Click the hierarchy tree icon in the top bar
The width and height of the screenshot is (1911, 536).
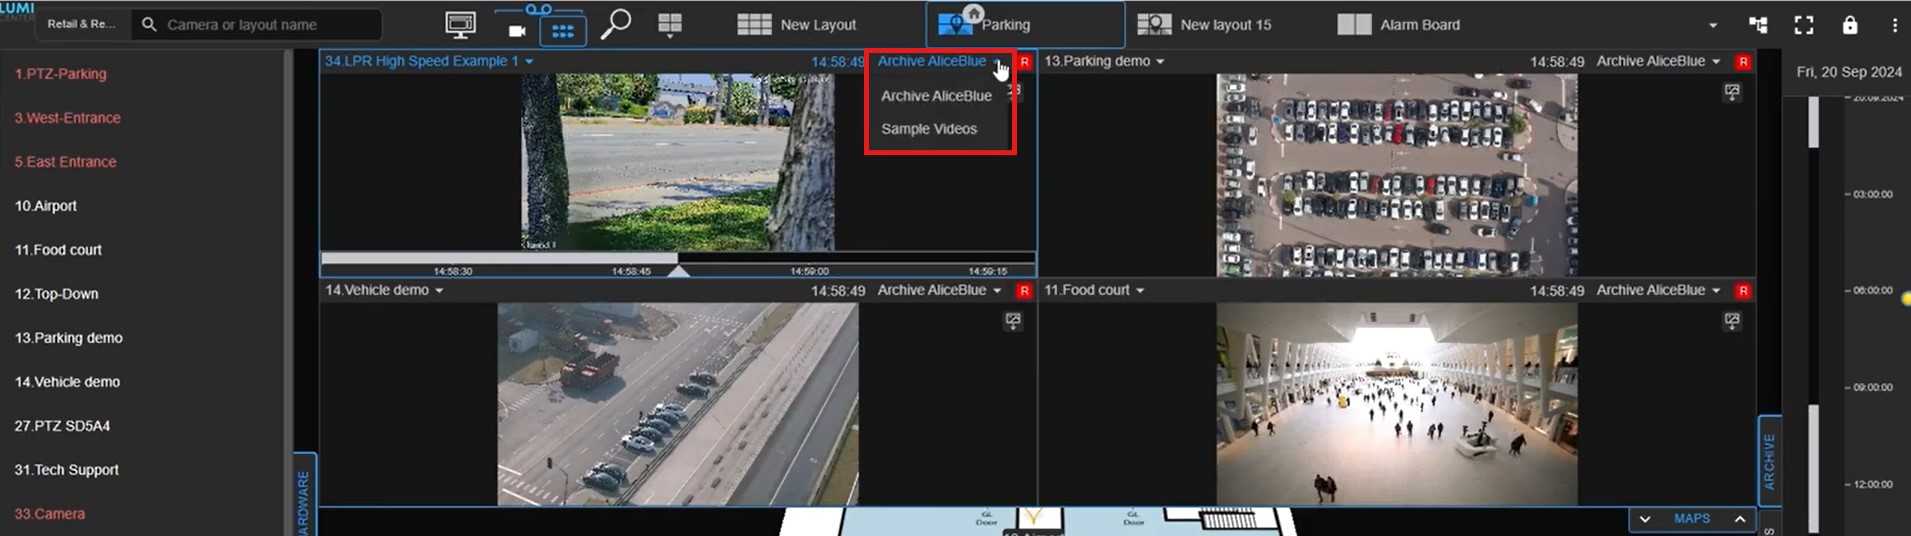tap(1757, 25)
